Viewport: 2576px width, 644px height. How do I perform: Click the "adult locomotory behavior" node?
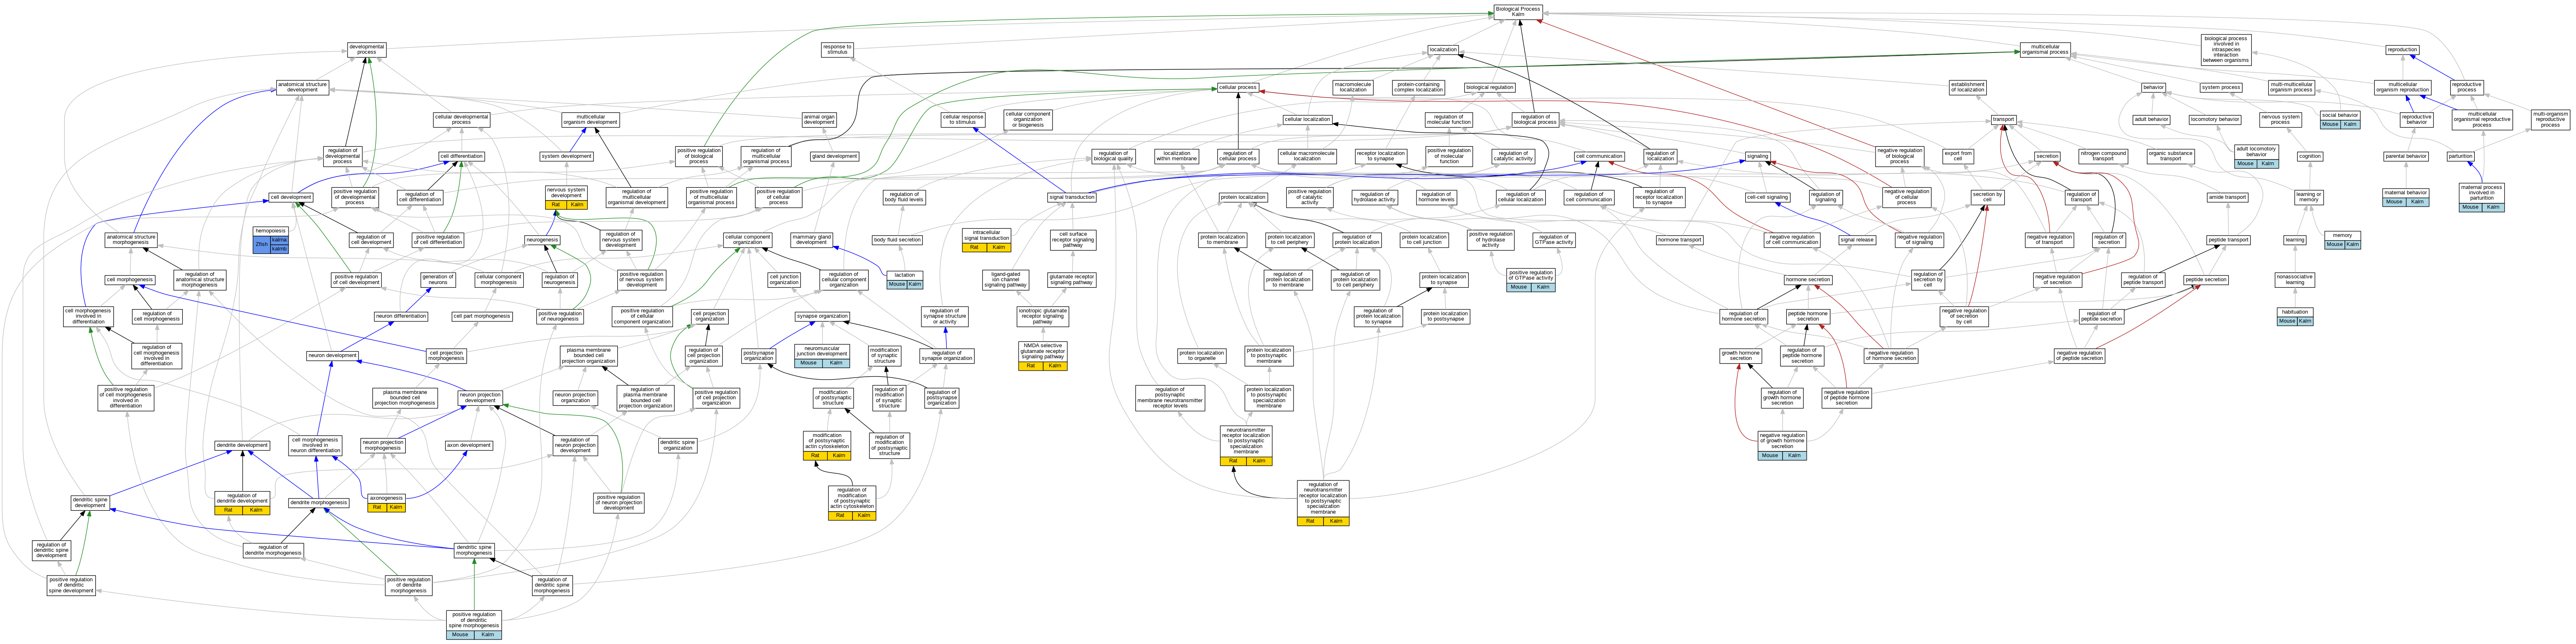pos(2256,152)
